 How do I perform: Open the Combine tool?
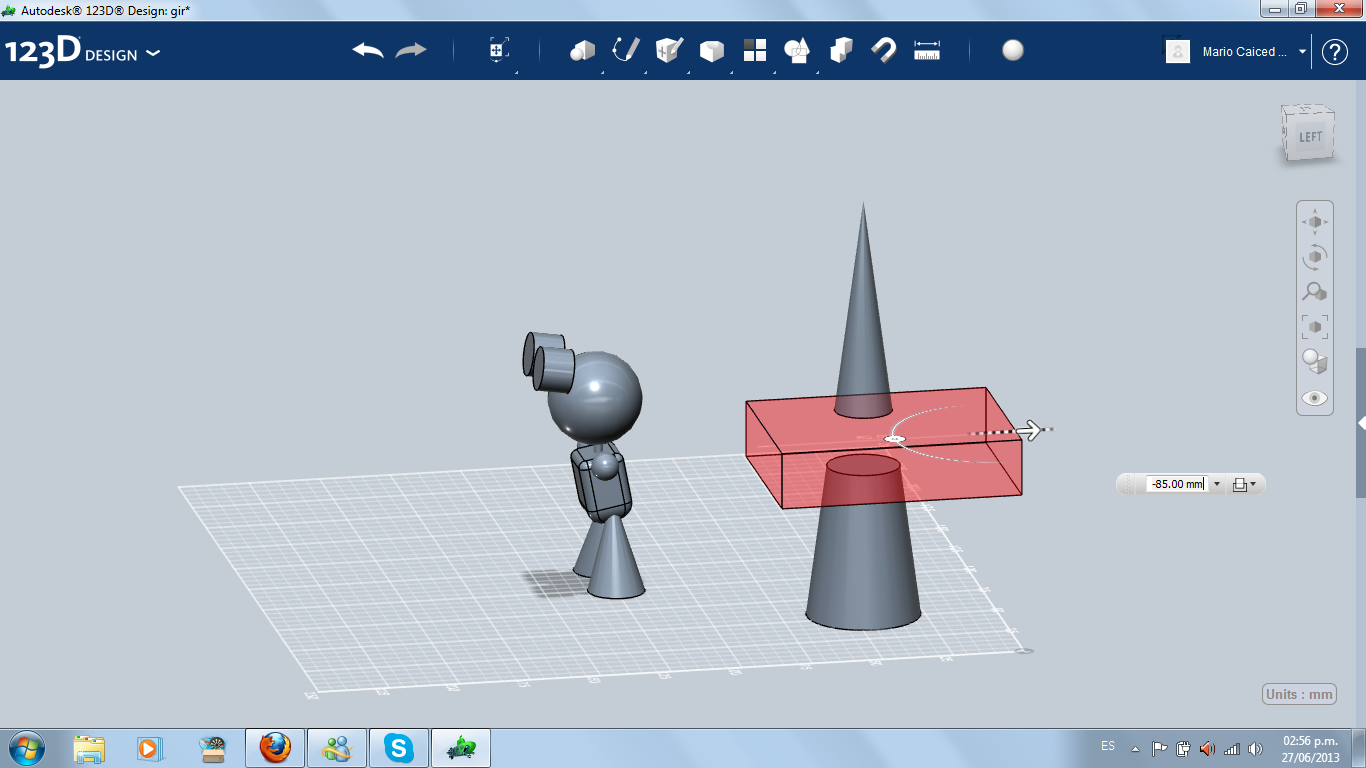point(841,50)
